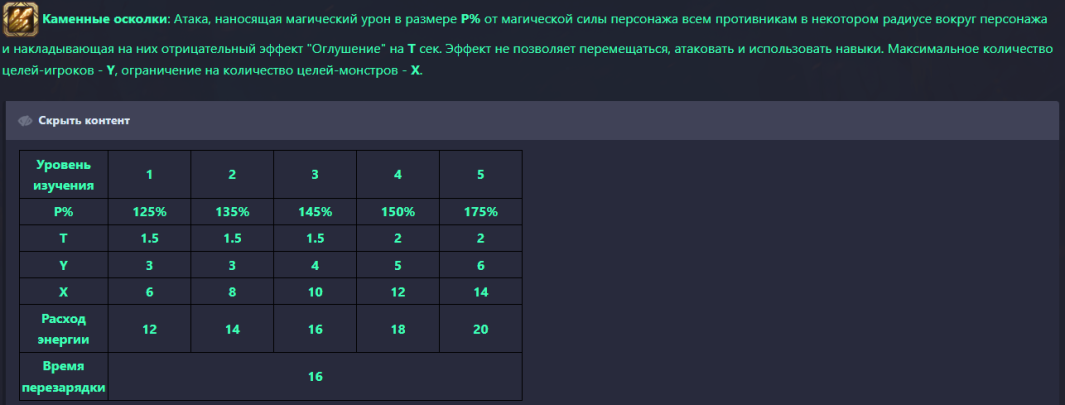Viewport: 1065px width, 405px height.
Task: Select the 175% damage value
Action: pos(481,212)
